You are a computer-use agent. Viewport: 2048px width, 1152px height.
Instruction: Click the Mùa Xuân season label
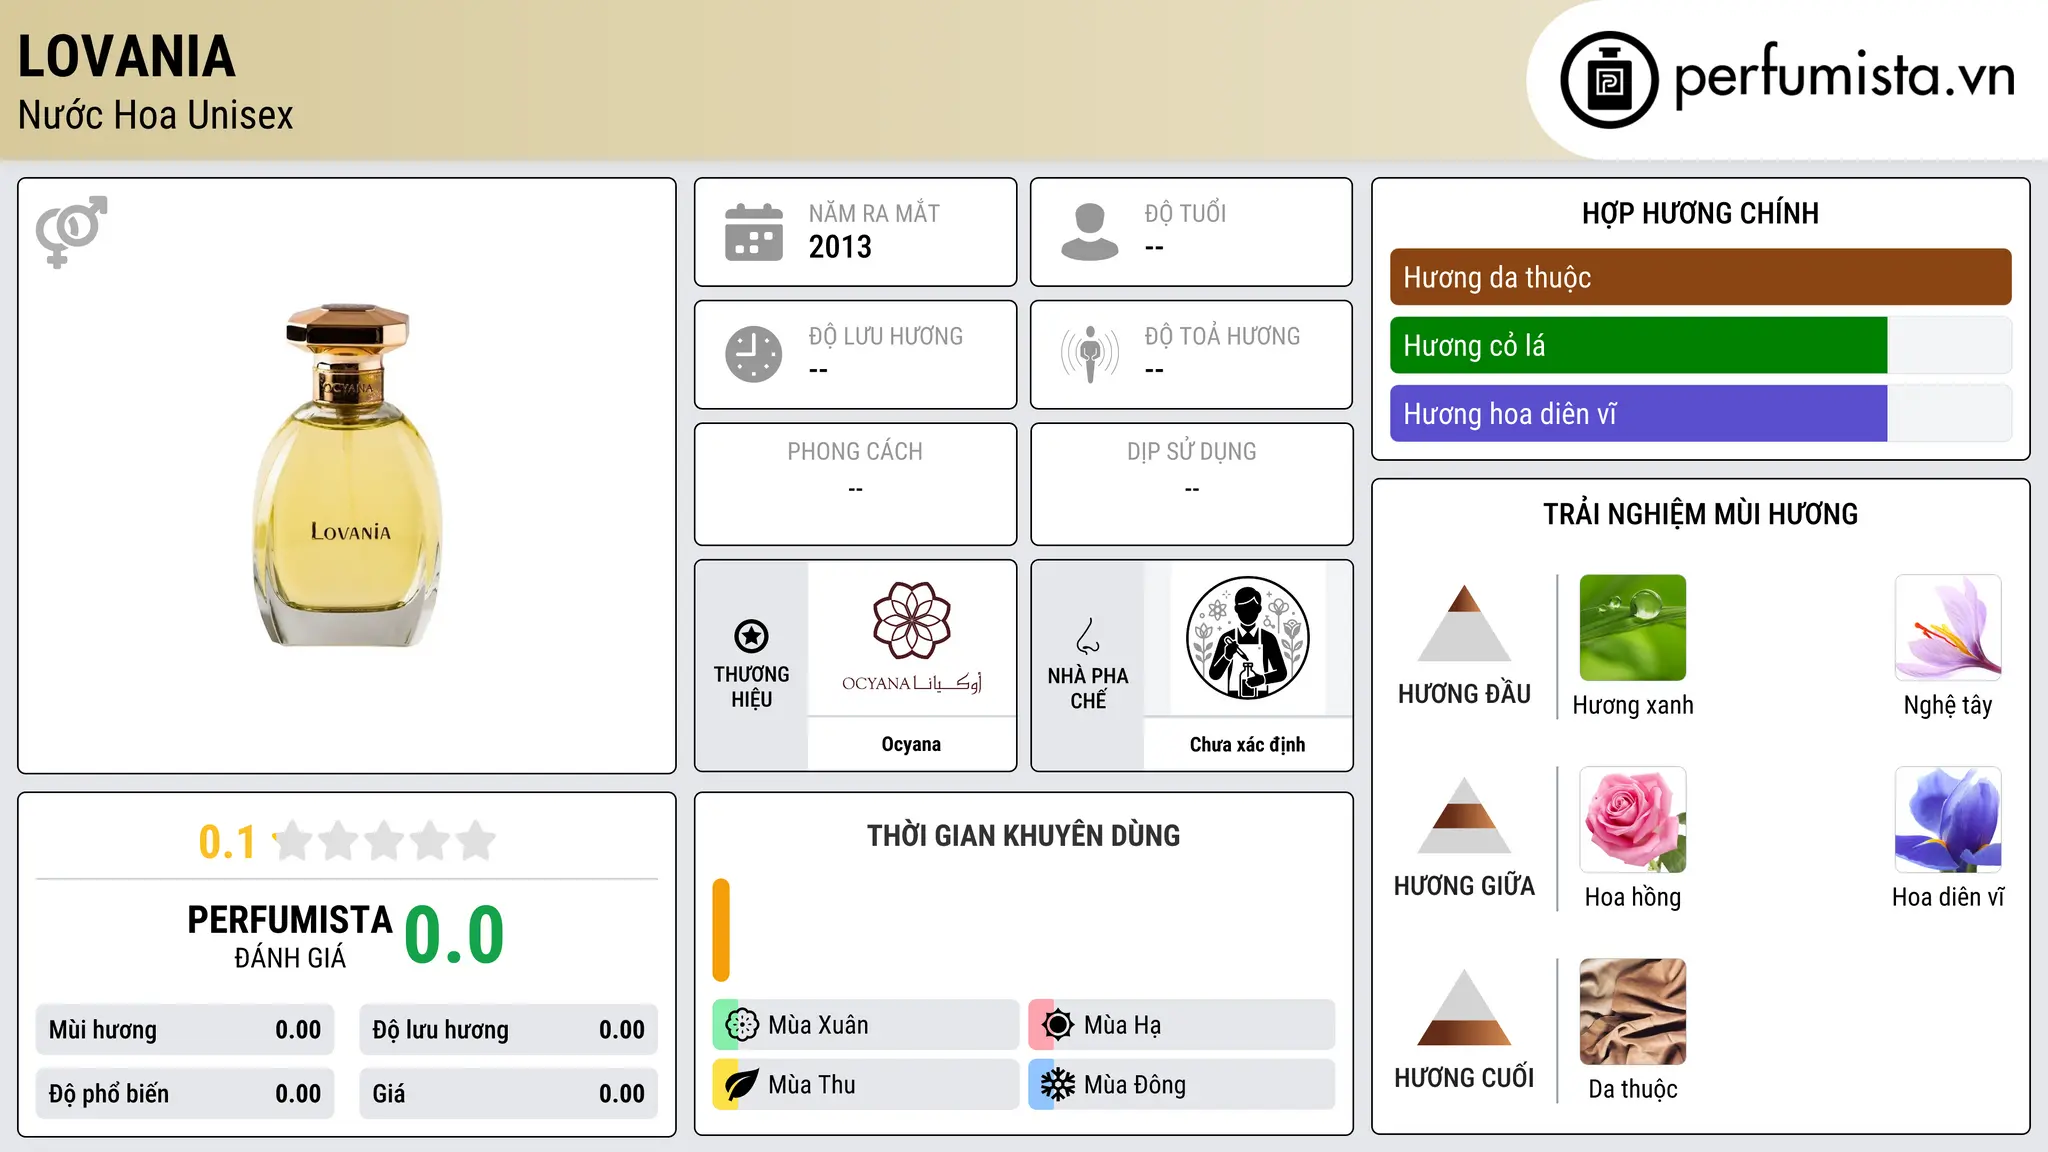click(818, 1025)
